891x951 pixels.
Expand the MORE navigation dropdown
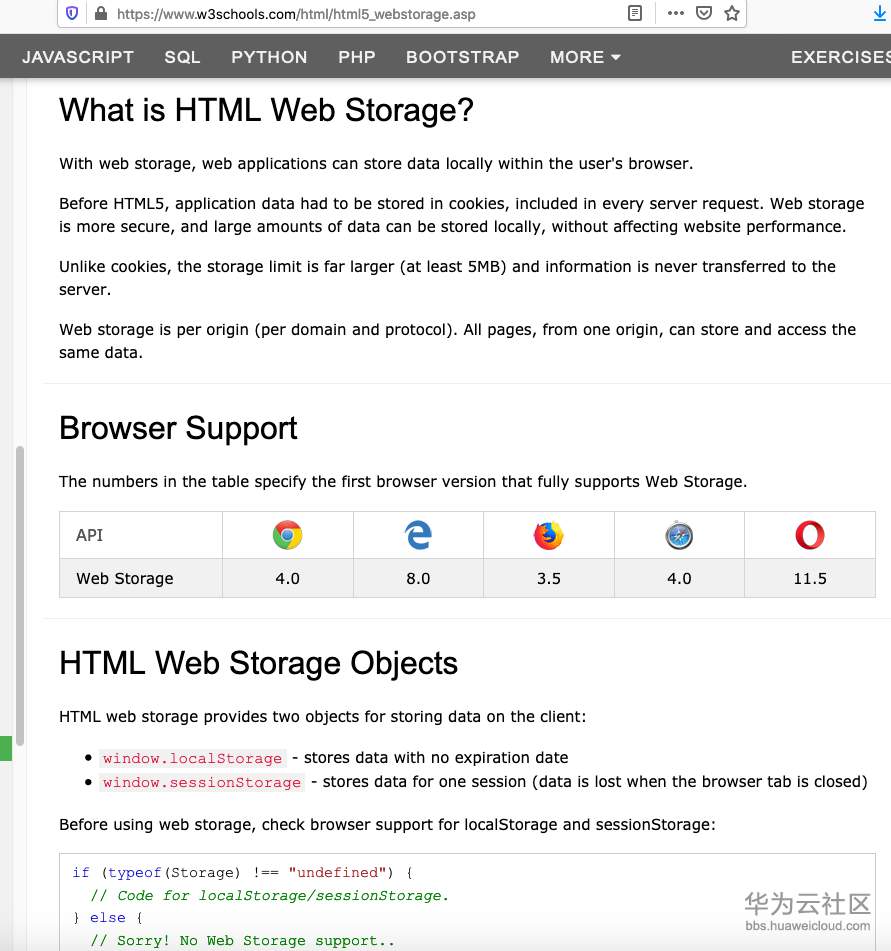tap(584, 57)
